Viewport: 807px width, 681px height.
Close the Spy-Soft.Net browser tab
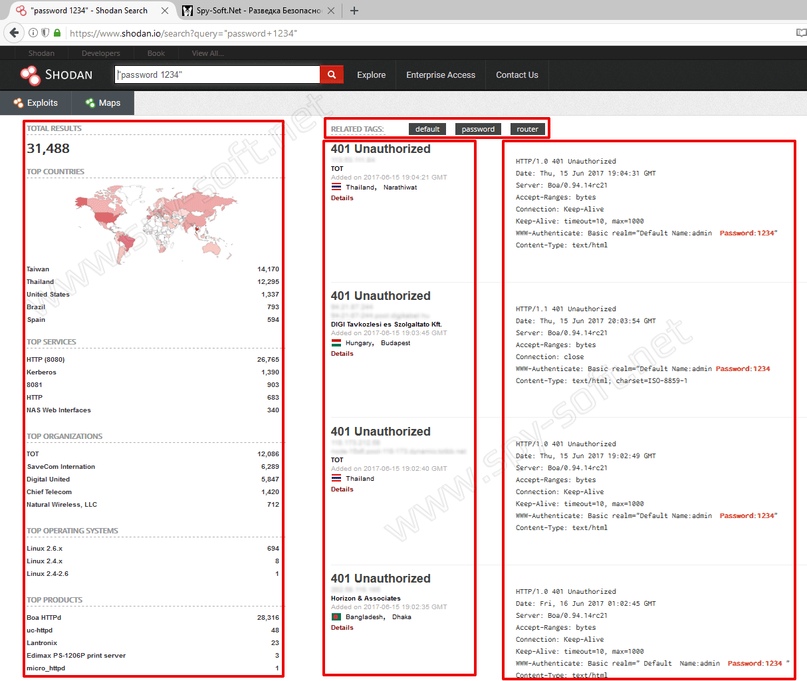[x=331, y=10]
